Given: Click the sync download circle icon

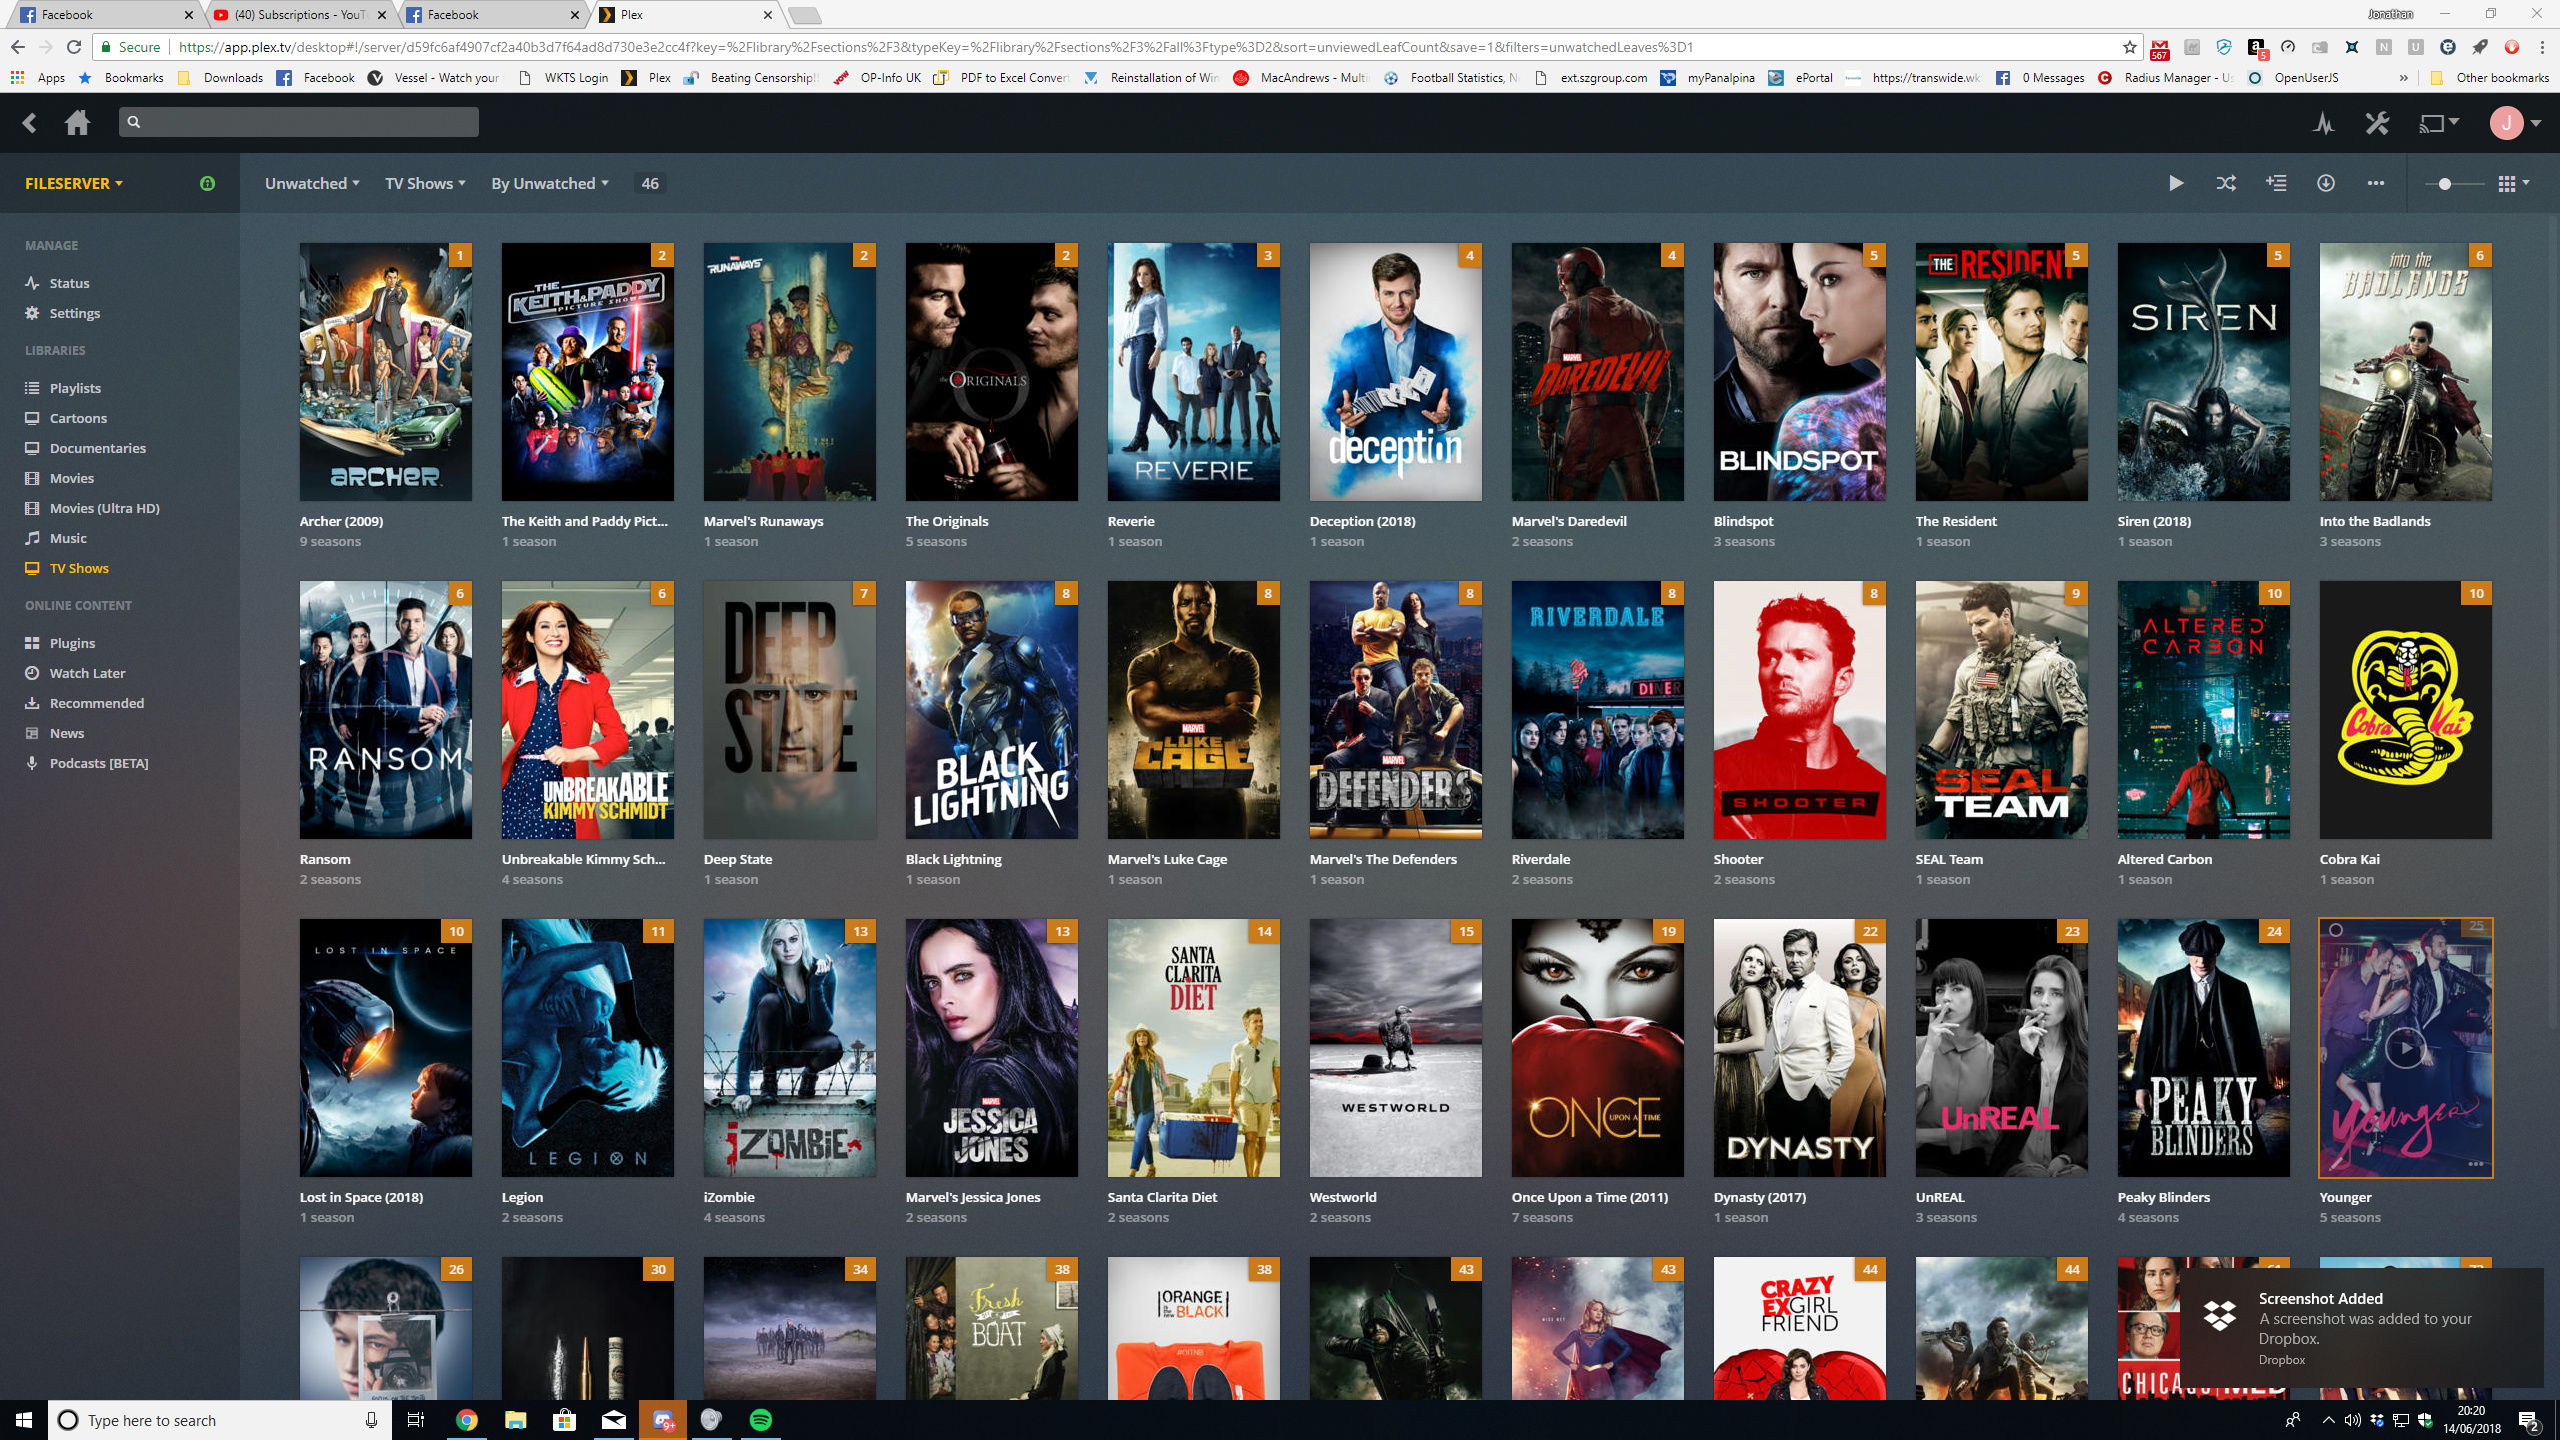Looking at the screenshot, I should pyautogui.click(x=2326, y=183).
